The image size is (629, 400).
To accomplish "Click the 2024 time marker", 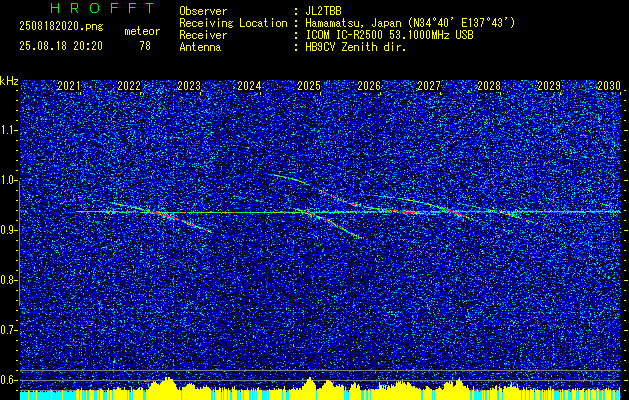I will [x=249, y=86].
